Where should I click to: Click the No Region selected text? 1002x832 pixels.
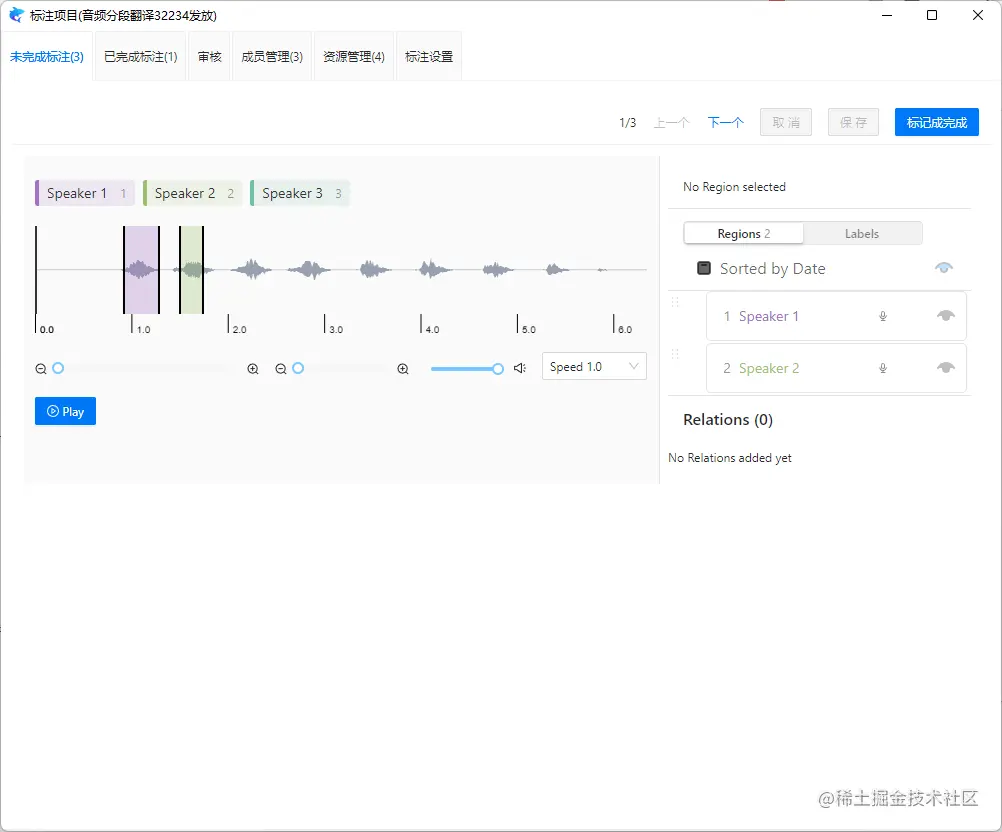[734, 187]
